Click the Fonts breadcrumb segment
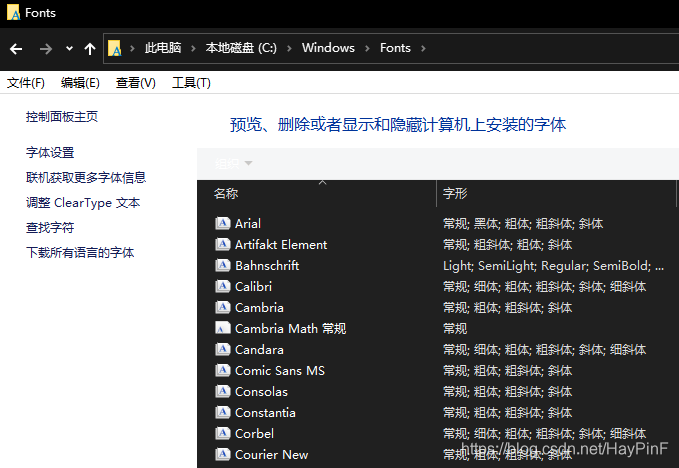The image size is (679, 468). 395,48
